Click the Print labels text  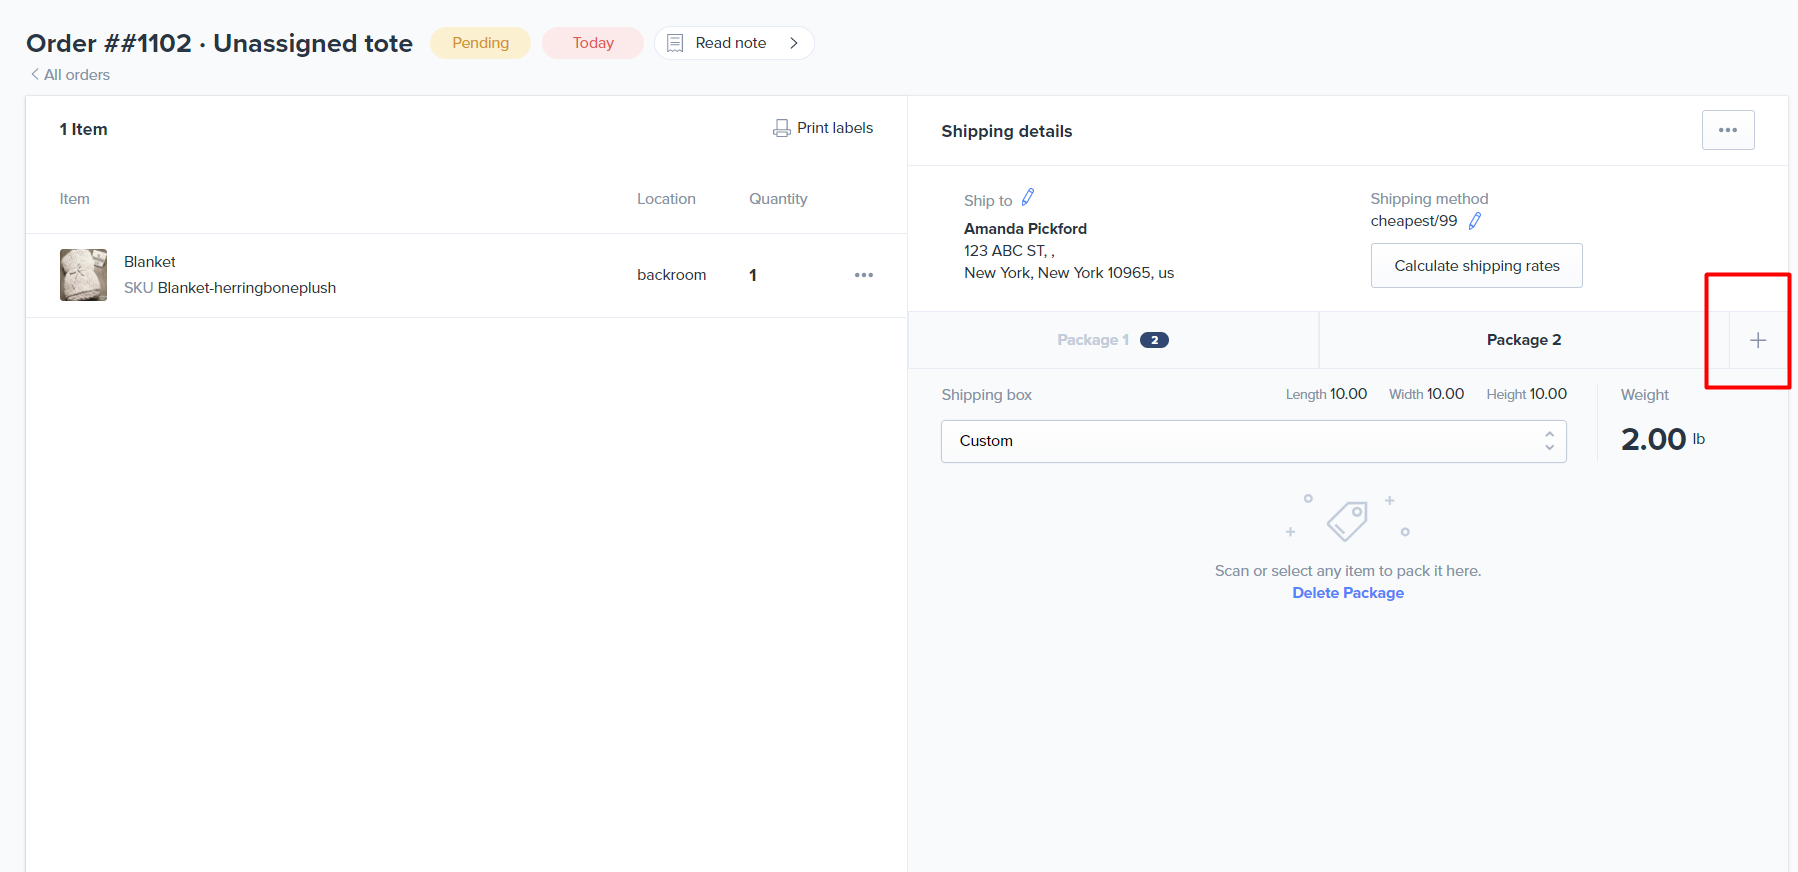click(x=834, y=128)
